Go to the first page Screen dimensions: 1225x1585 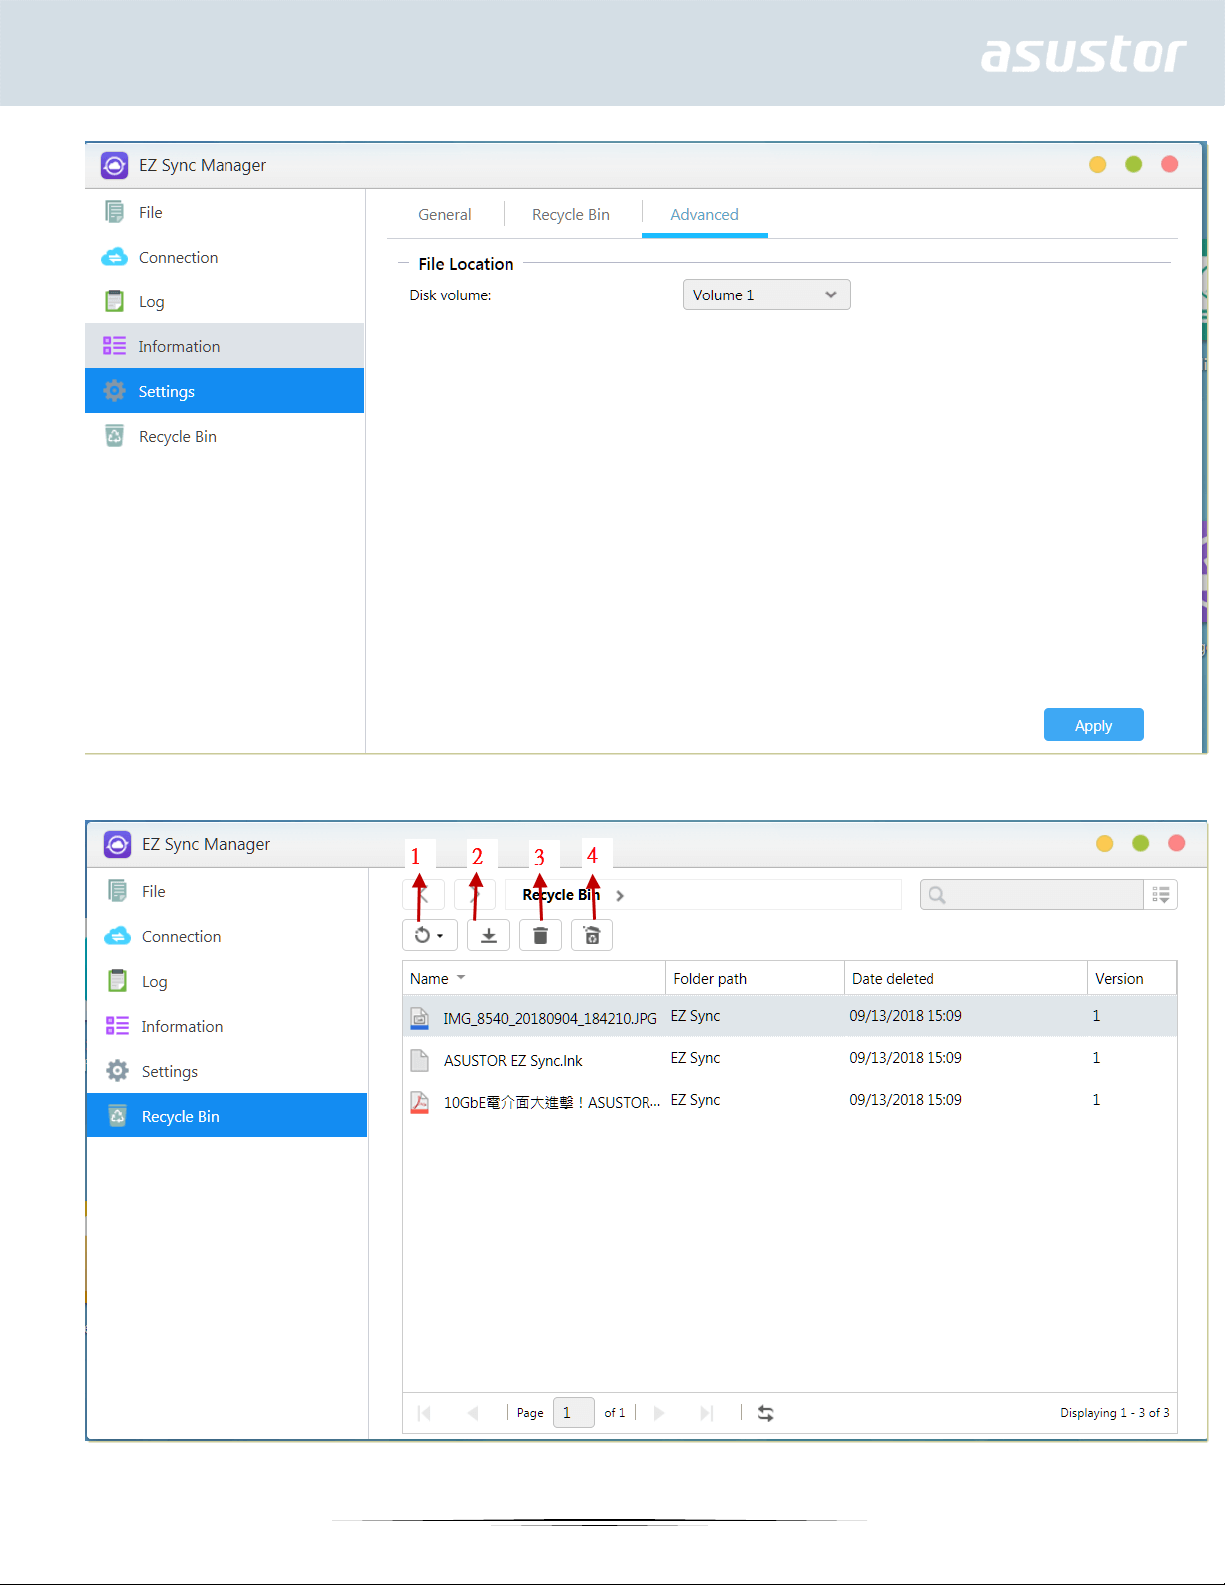(424, 1413)
